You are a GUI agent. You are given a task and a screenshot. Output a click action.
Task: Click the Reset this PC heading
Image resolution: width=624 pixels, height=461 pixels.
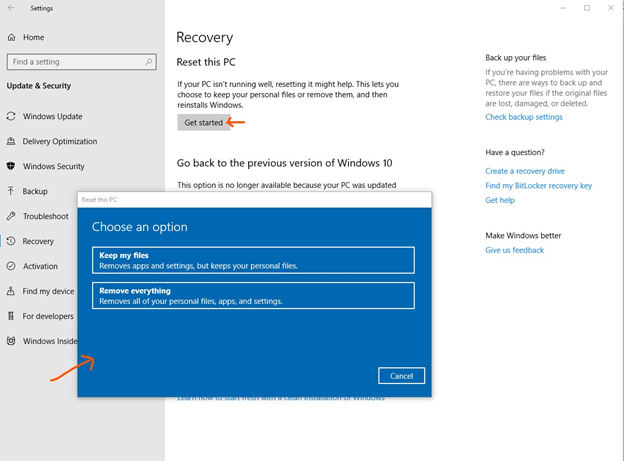click(x=206, y=62)
